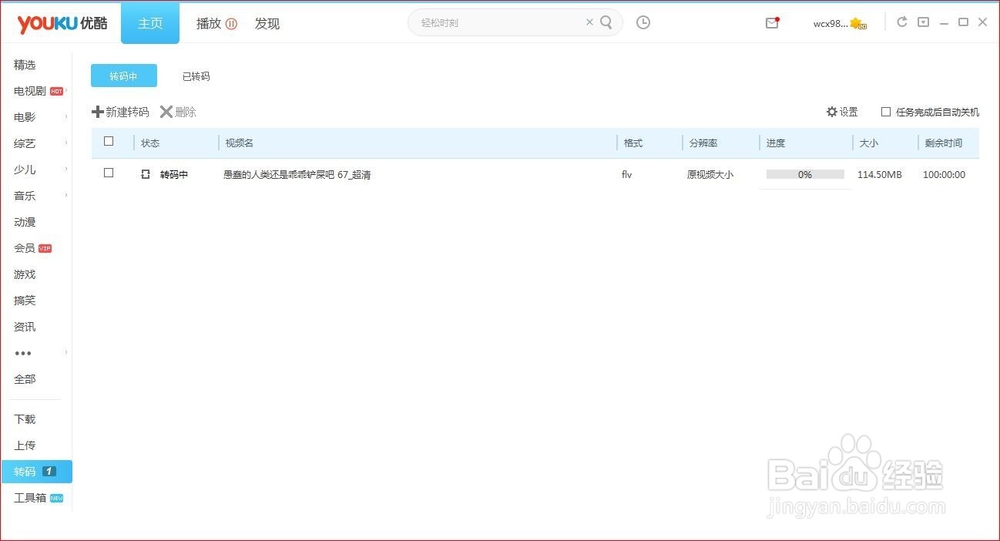Click the X icon for 删除
The image size is (1000, 541).
pyautogui.click(x=166, y=112)
